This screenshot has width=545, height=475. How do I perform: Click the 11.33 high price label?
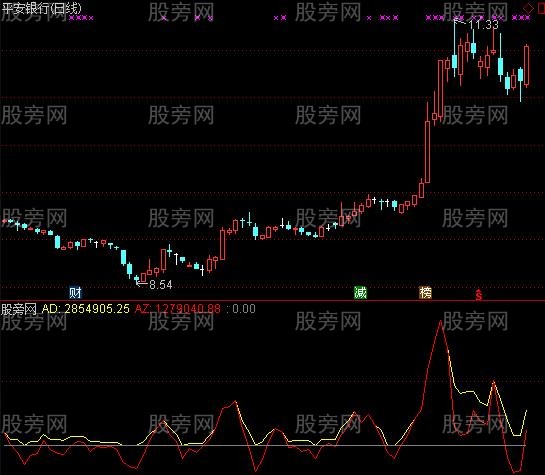483,25
